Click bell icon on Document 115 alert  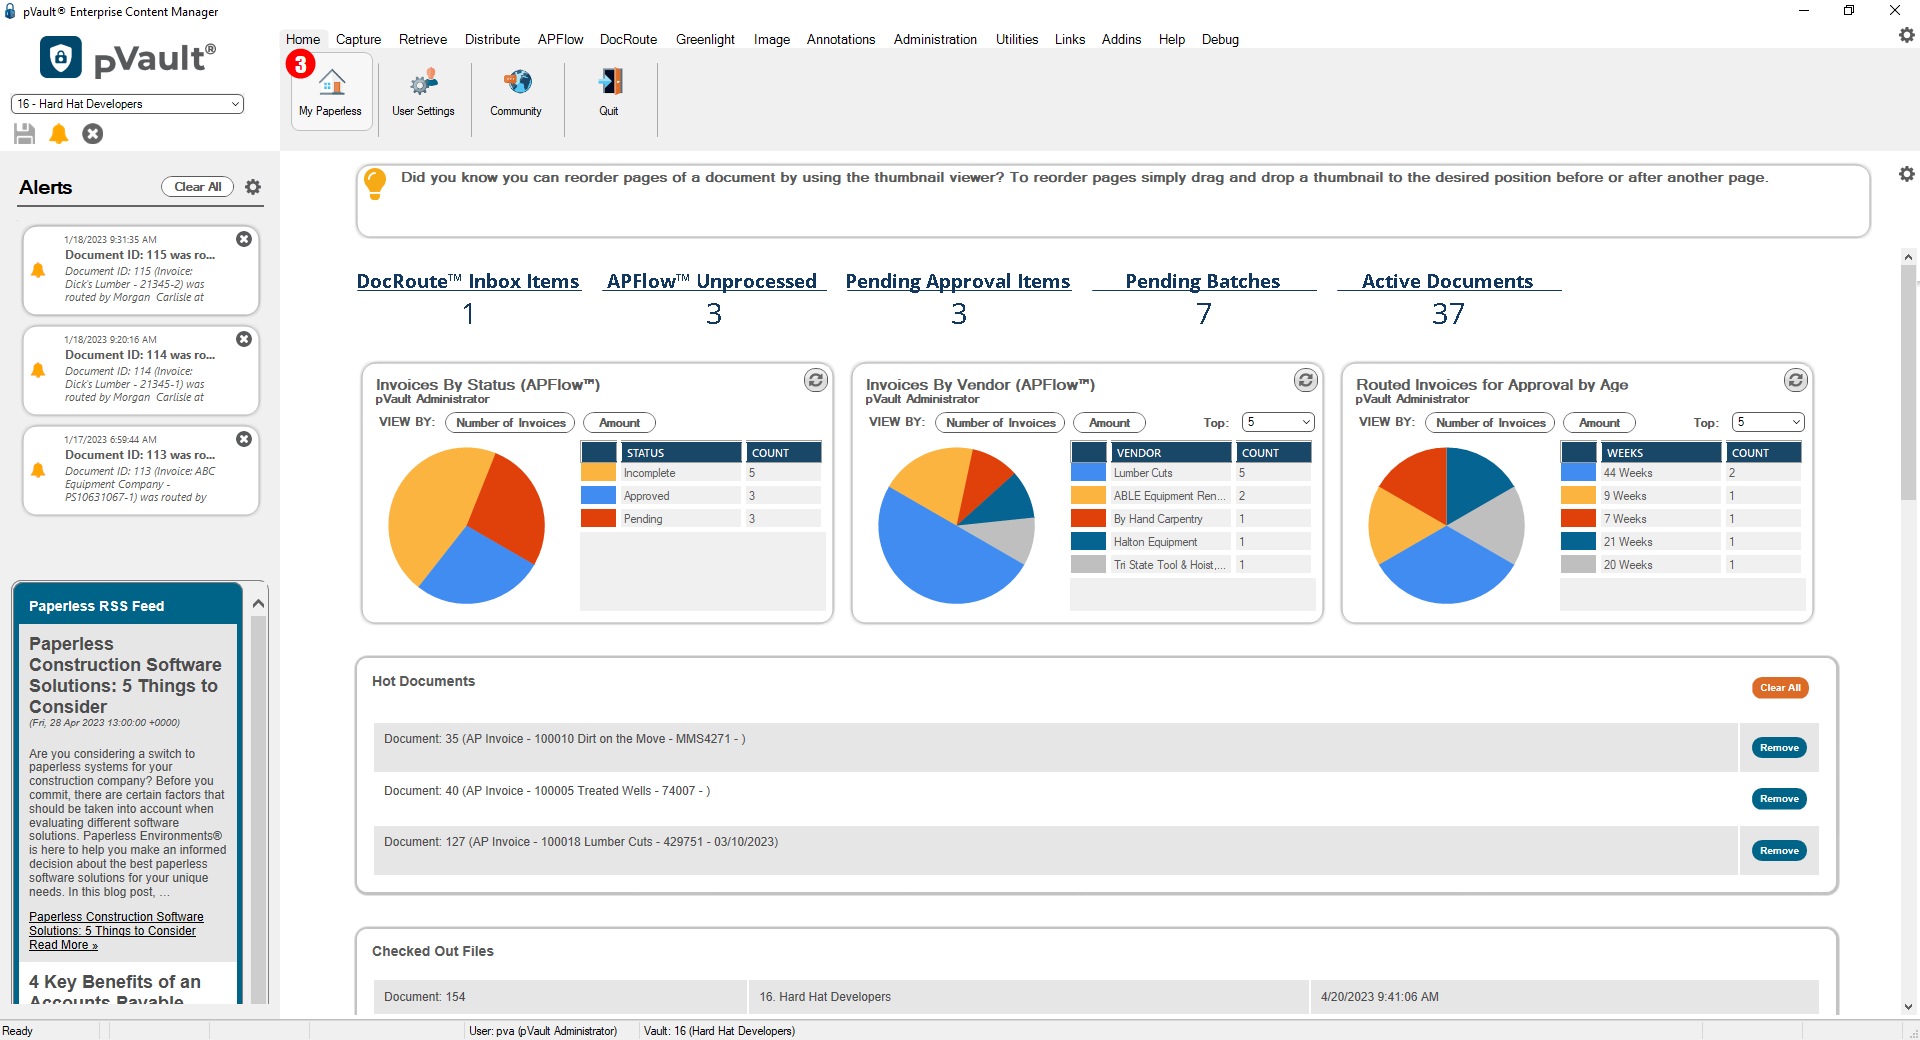[38, 270]
